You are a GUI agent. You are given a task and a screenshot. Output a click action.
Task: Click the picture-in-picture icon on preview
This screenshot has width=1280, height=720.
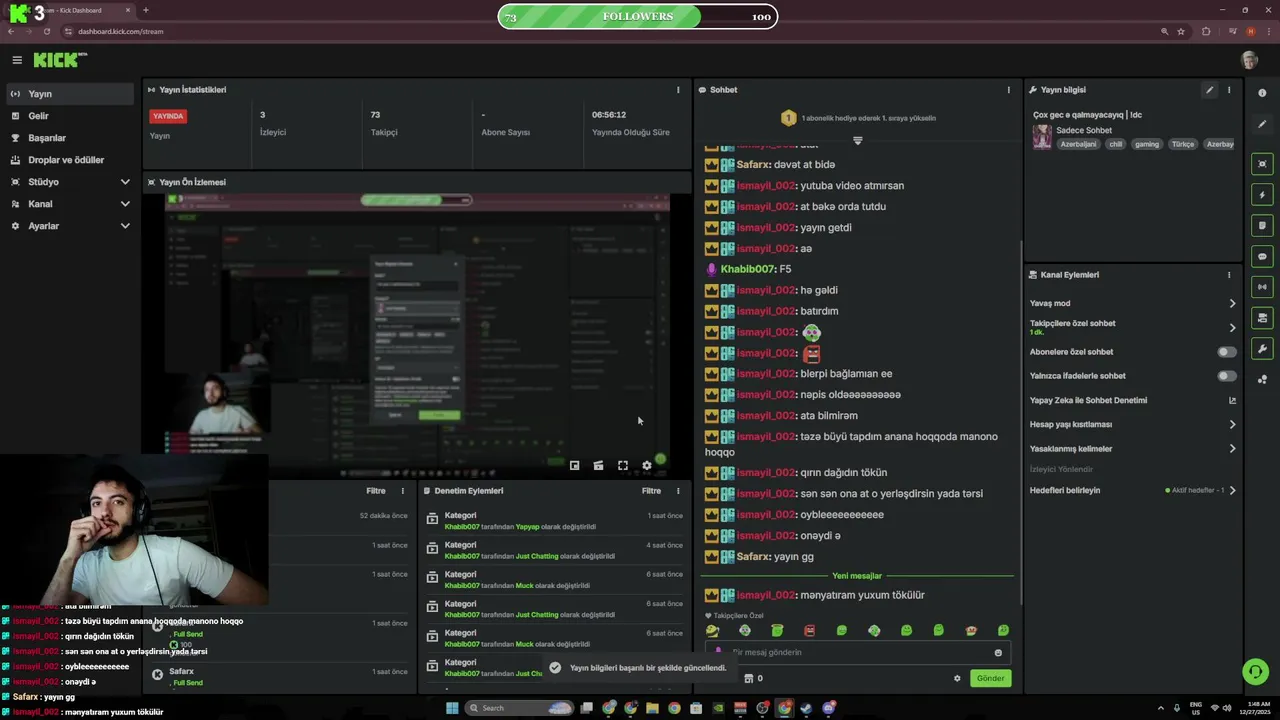pyautogui.click(x=574, y=465)
